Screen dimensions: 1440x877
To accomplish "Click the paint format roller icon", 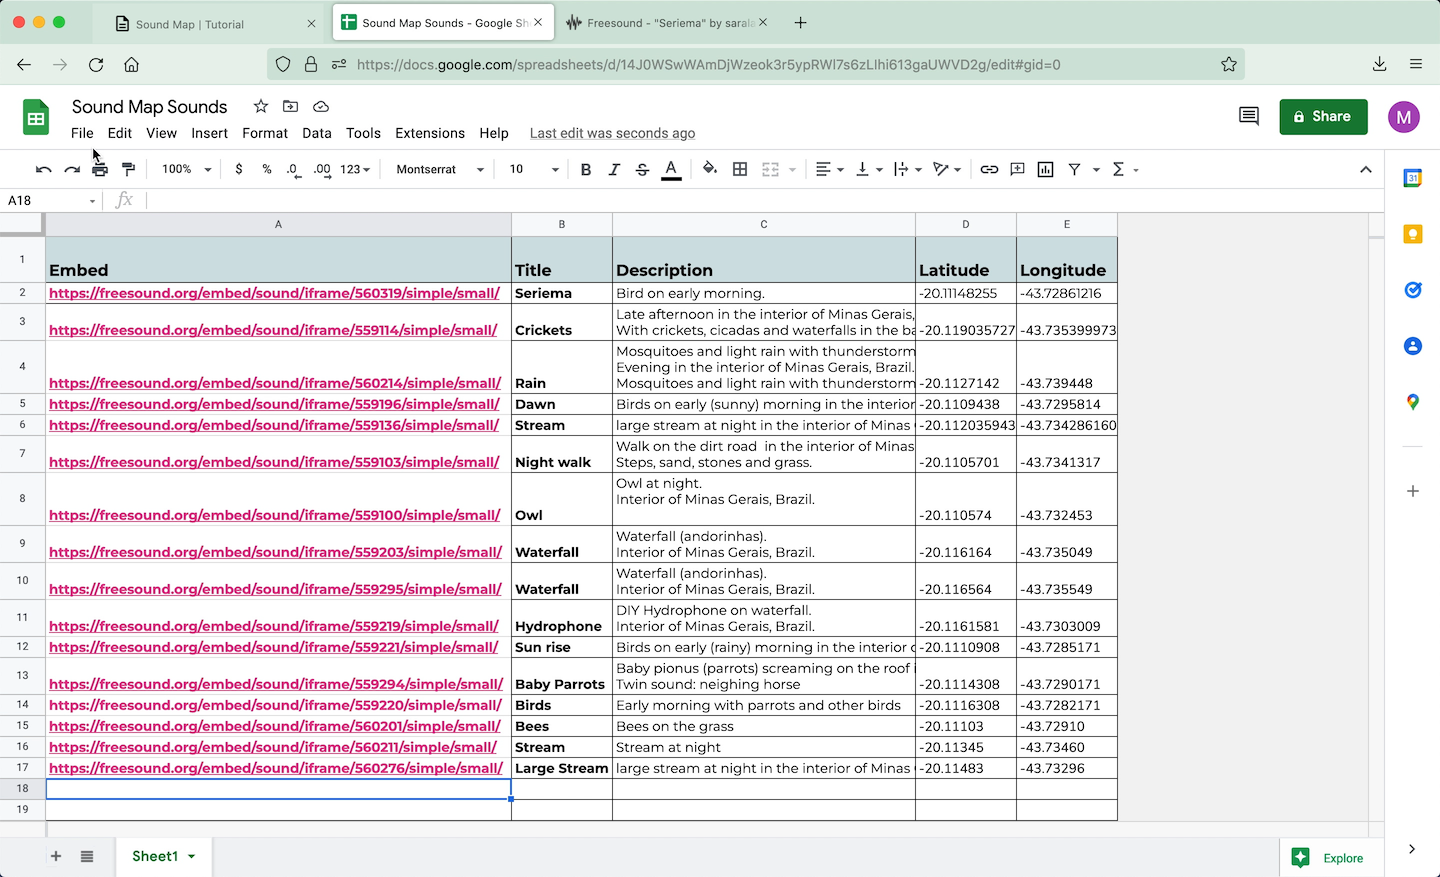I will [128, 170].
